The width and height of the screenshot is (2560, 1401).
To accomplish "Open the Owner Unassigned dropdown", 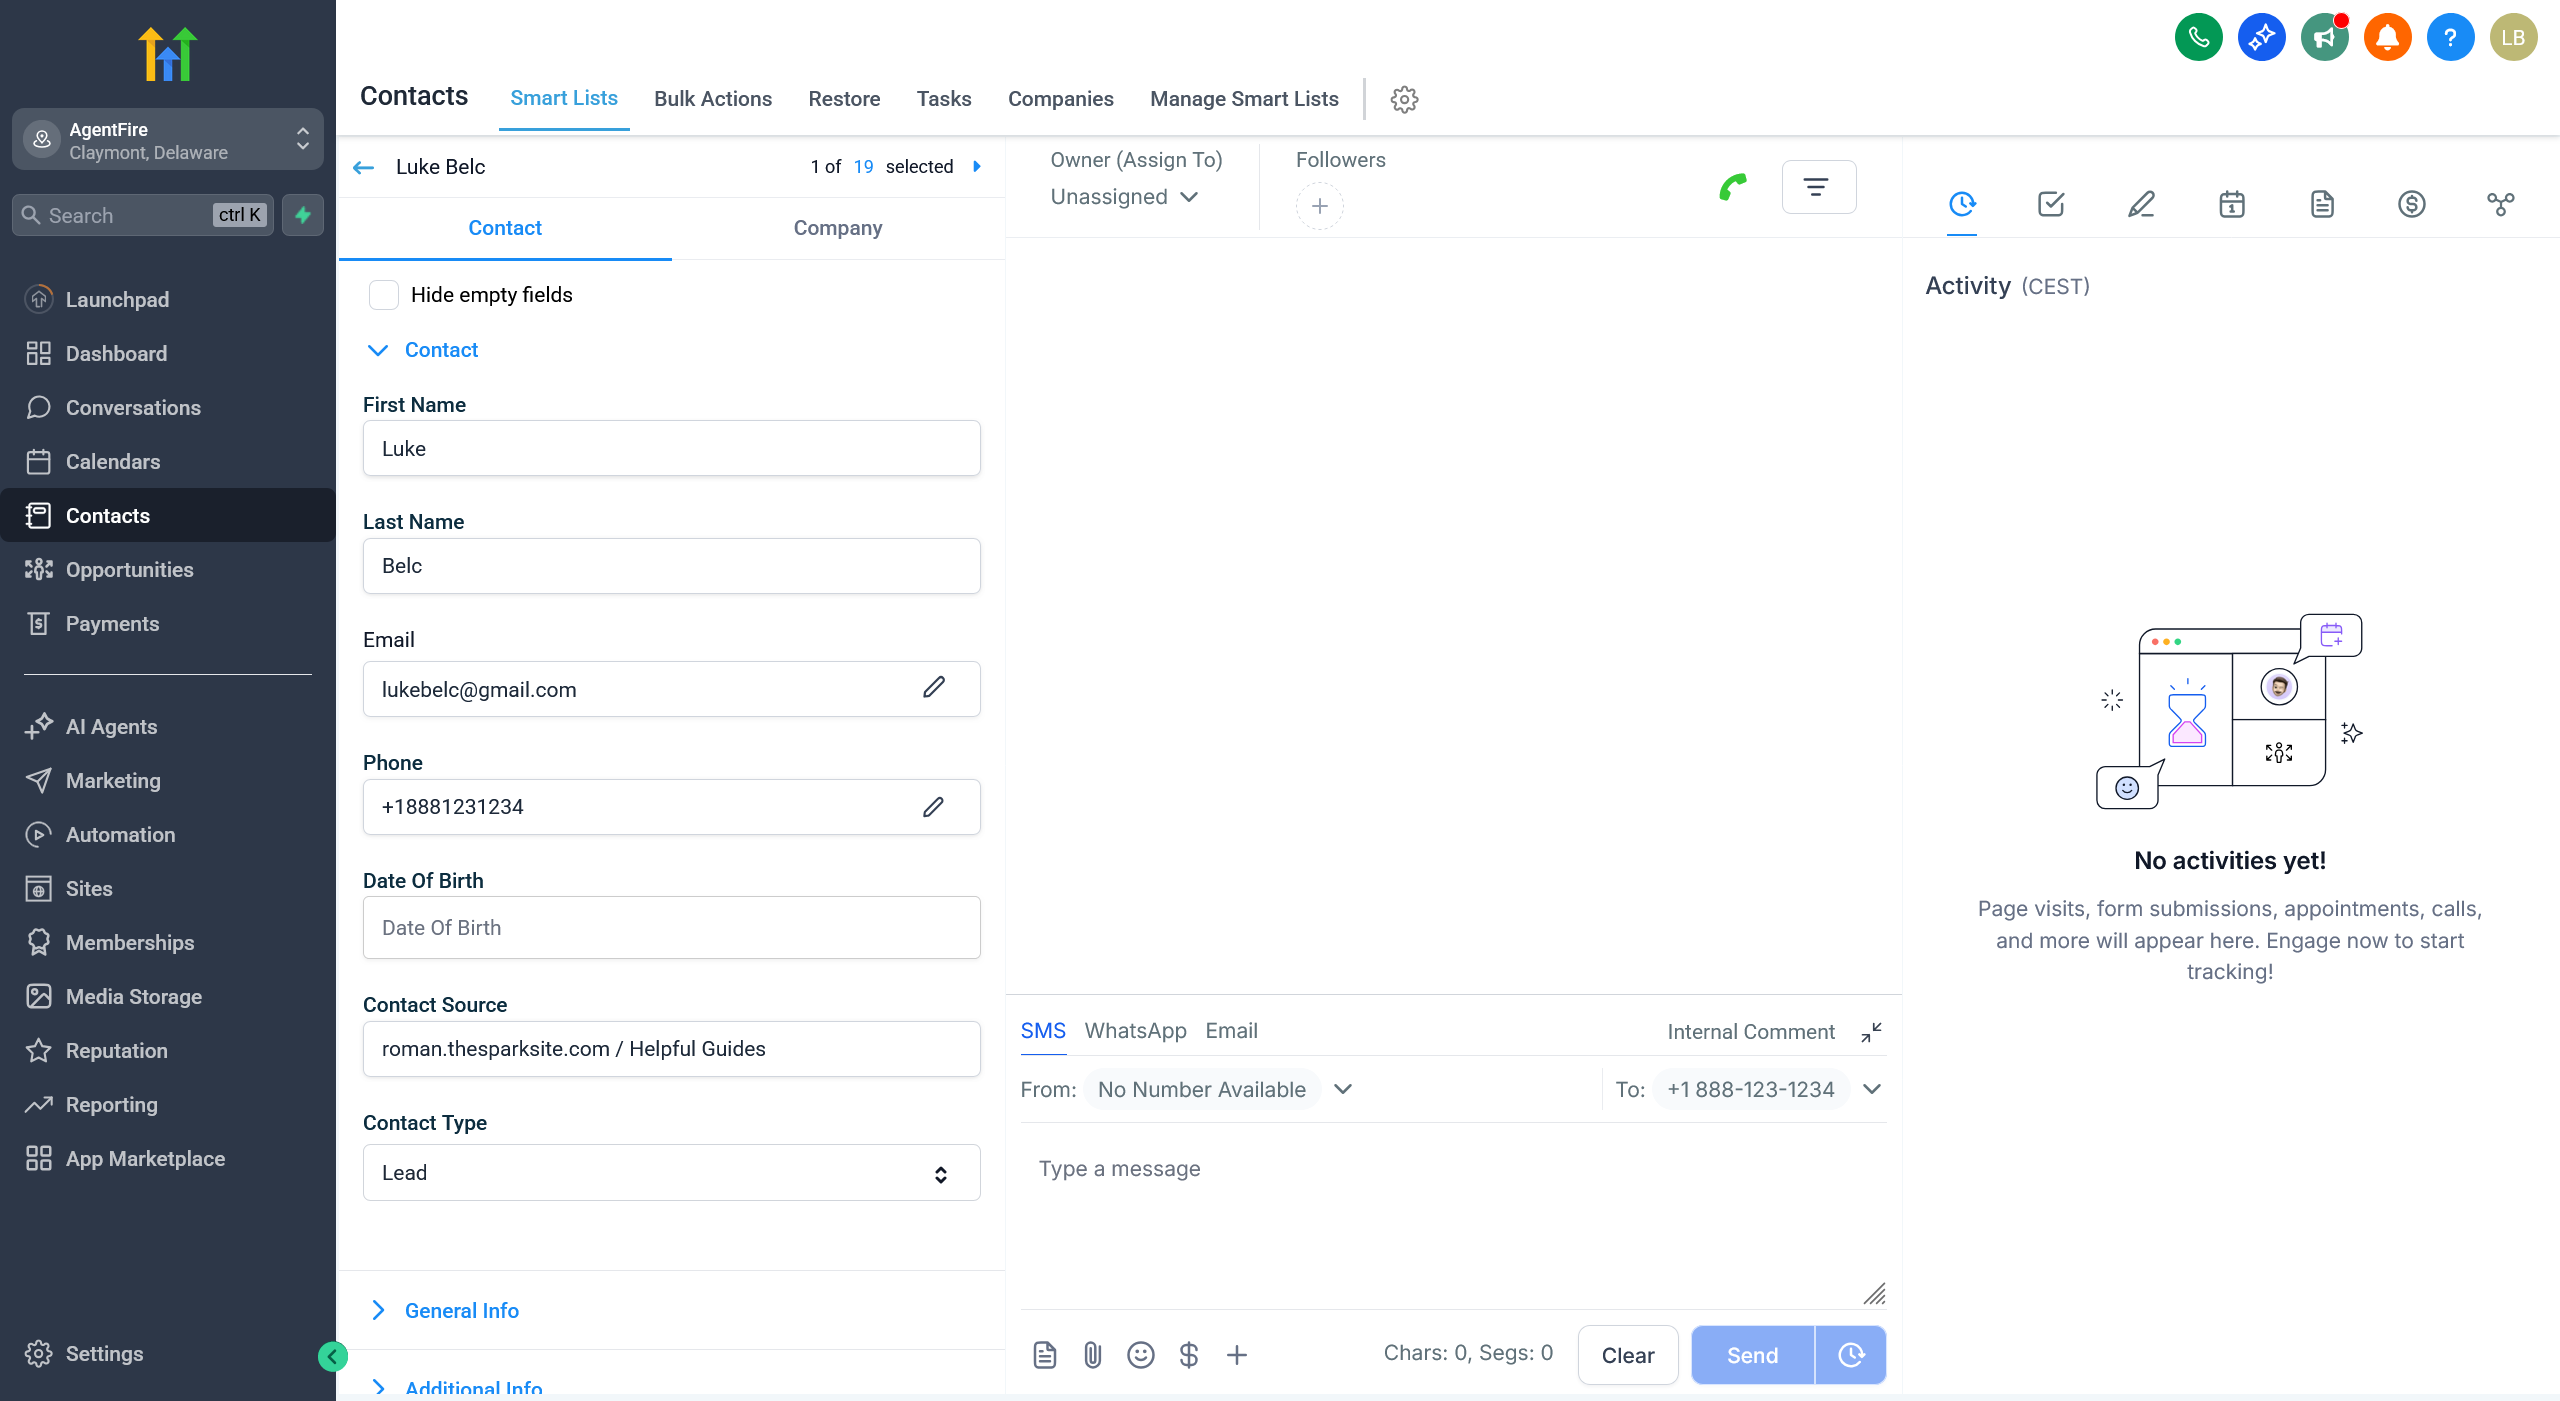I will (x=1124, y=197).
